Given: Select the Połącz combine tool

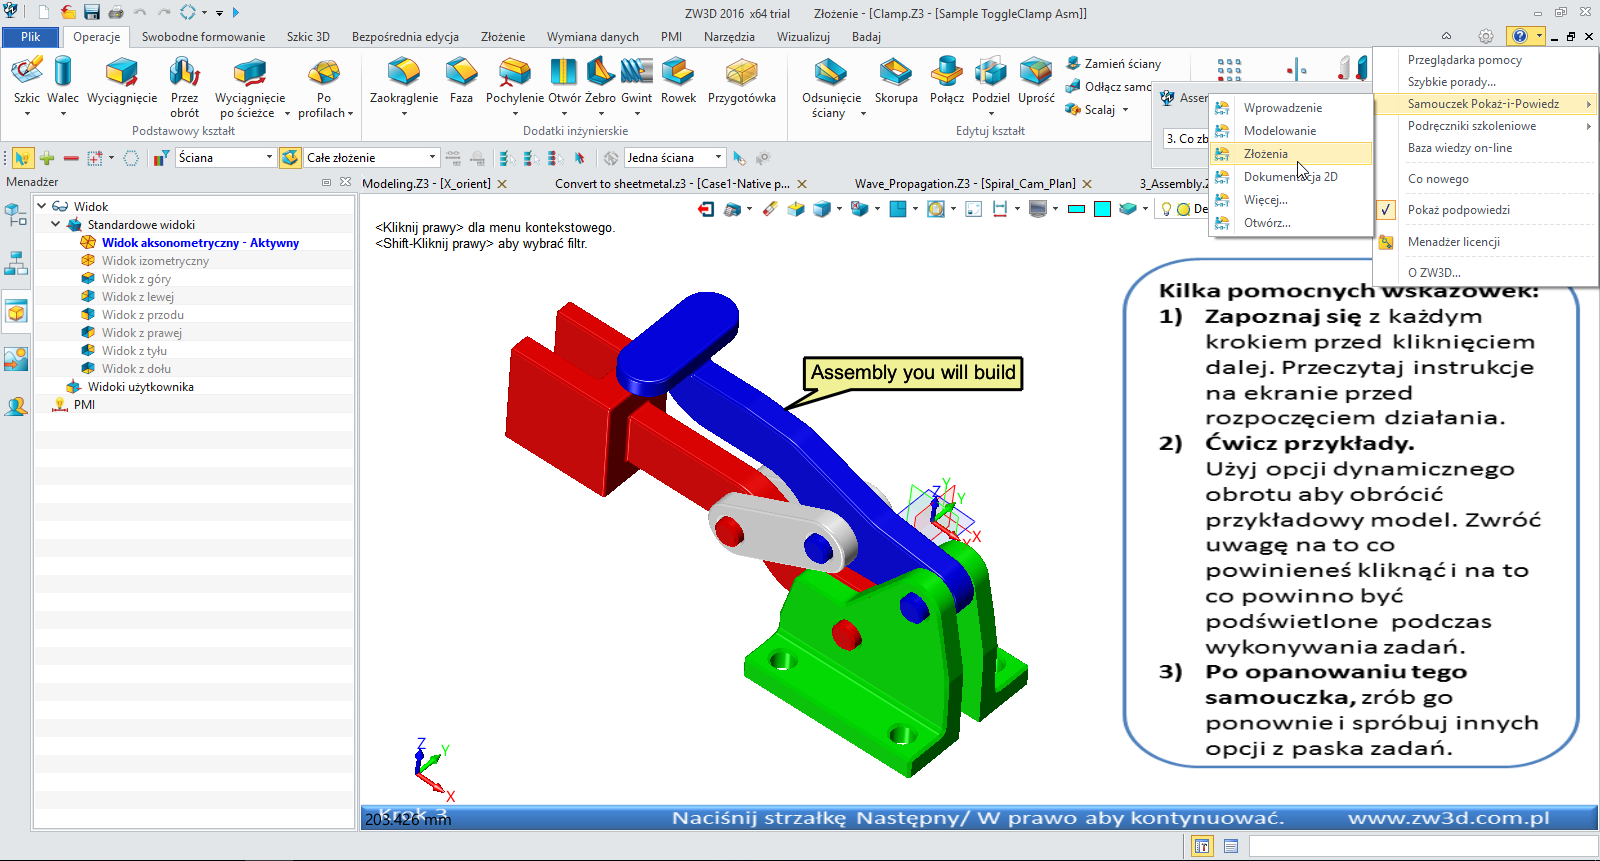Looking at the screenshot, I should pyautogui.click(x=947, y=82).
